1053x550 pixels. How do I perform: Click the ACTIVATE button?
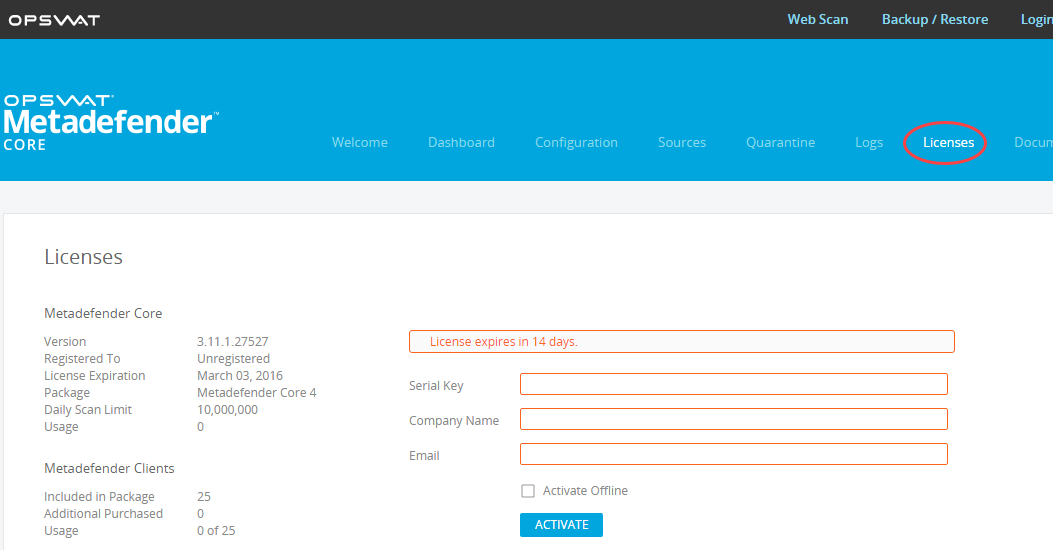pos(561,525)
